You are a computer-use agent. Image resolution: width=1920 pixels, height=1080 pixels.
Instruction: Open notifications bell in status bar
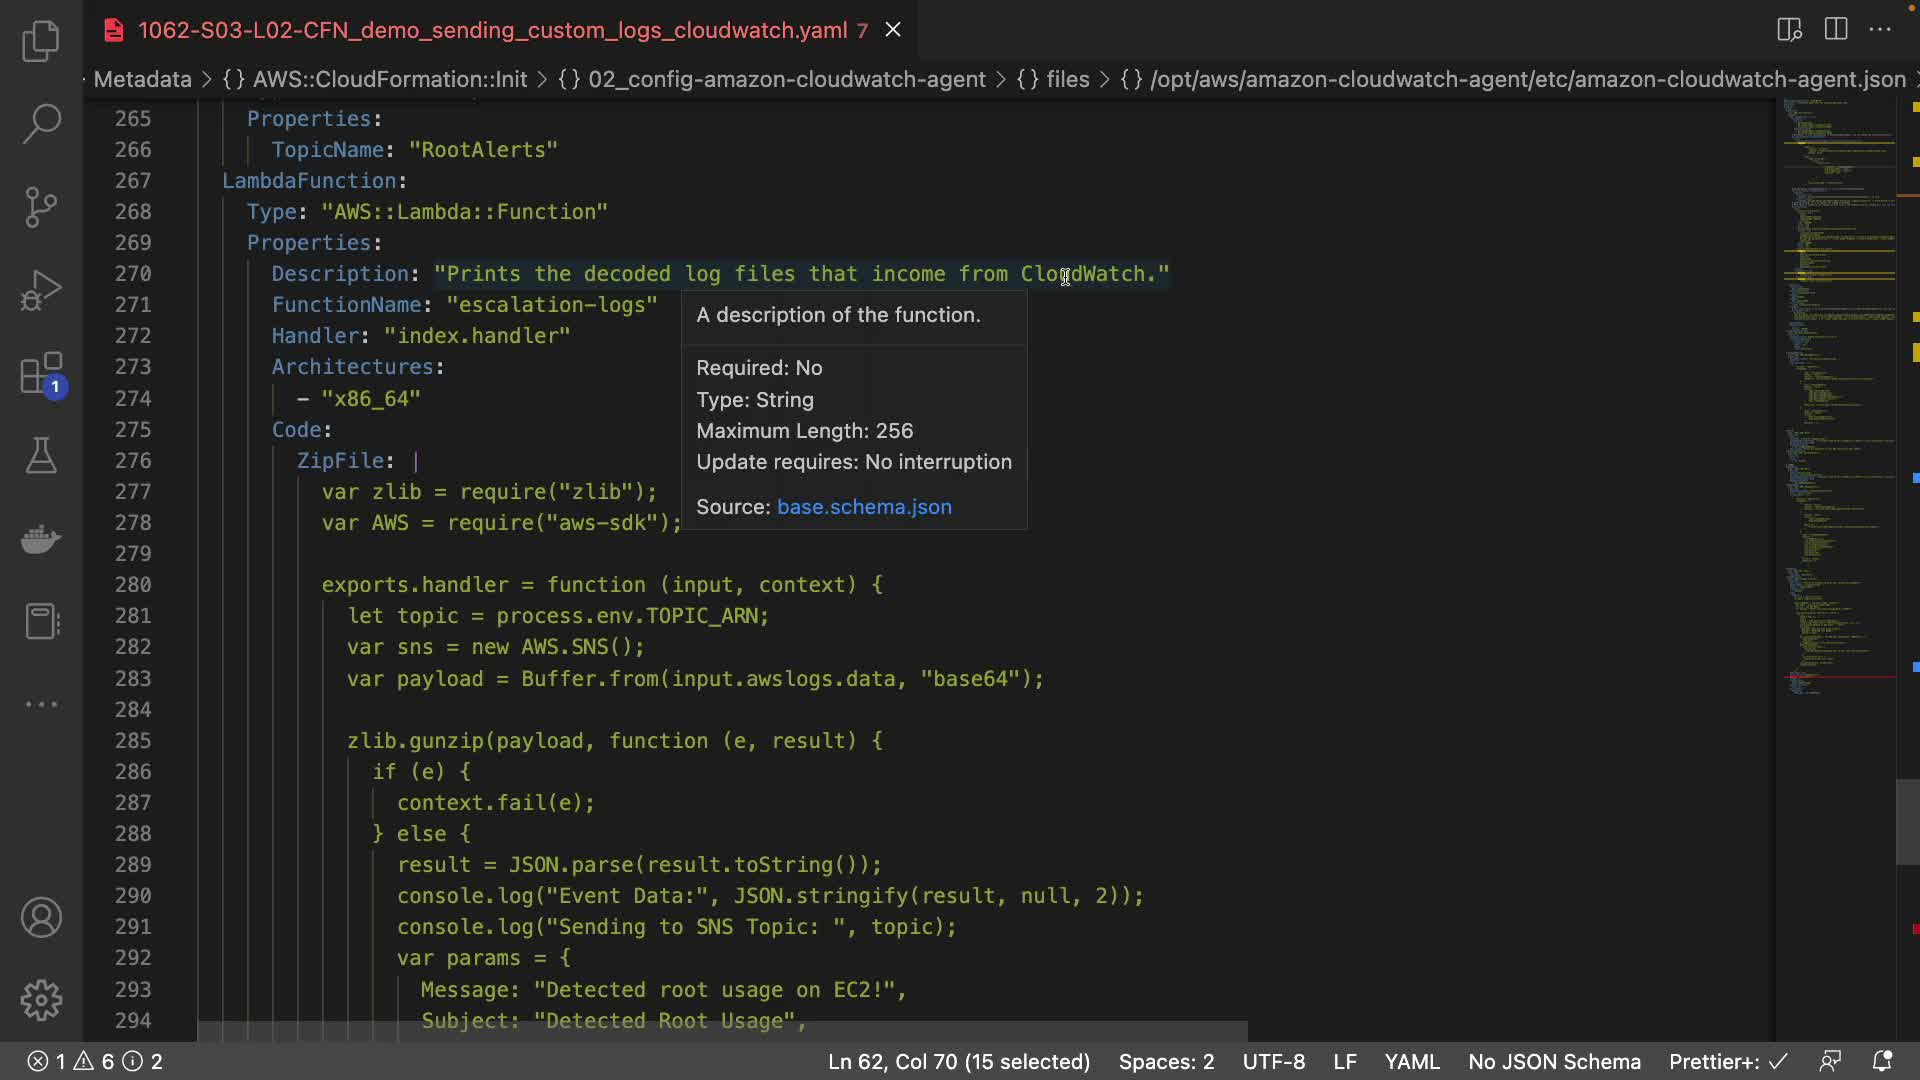1882,1061
